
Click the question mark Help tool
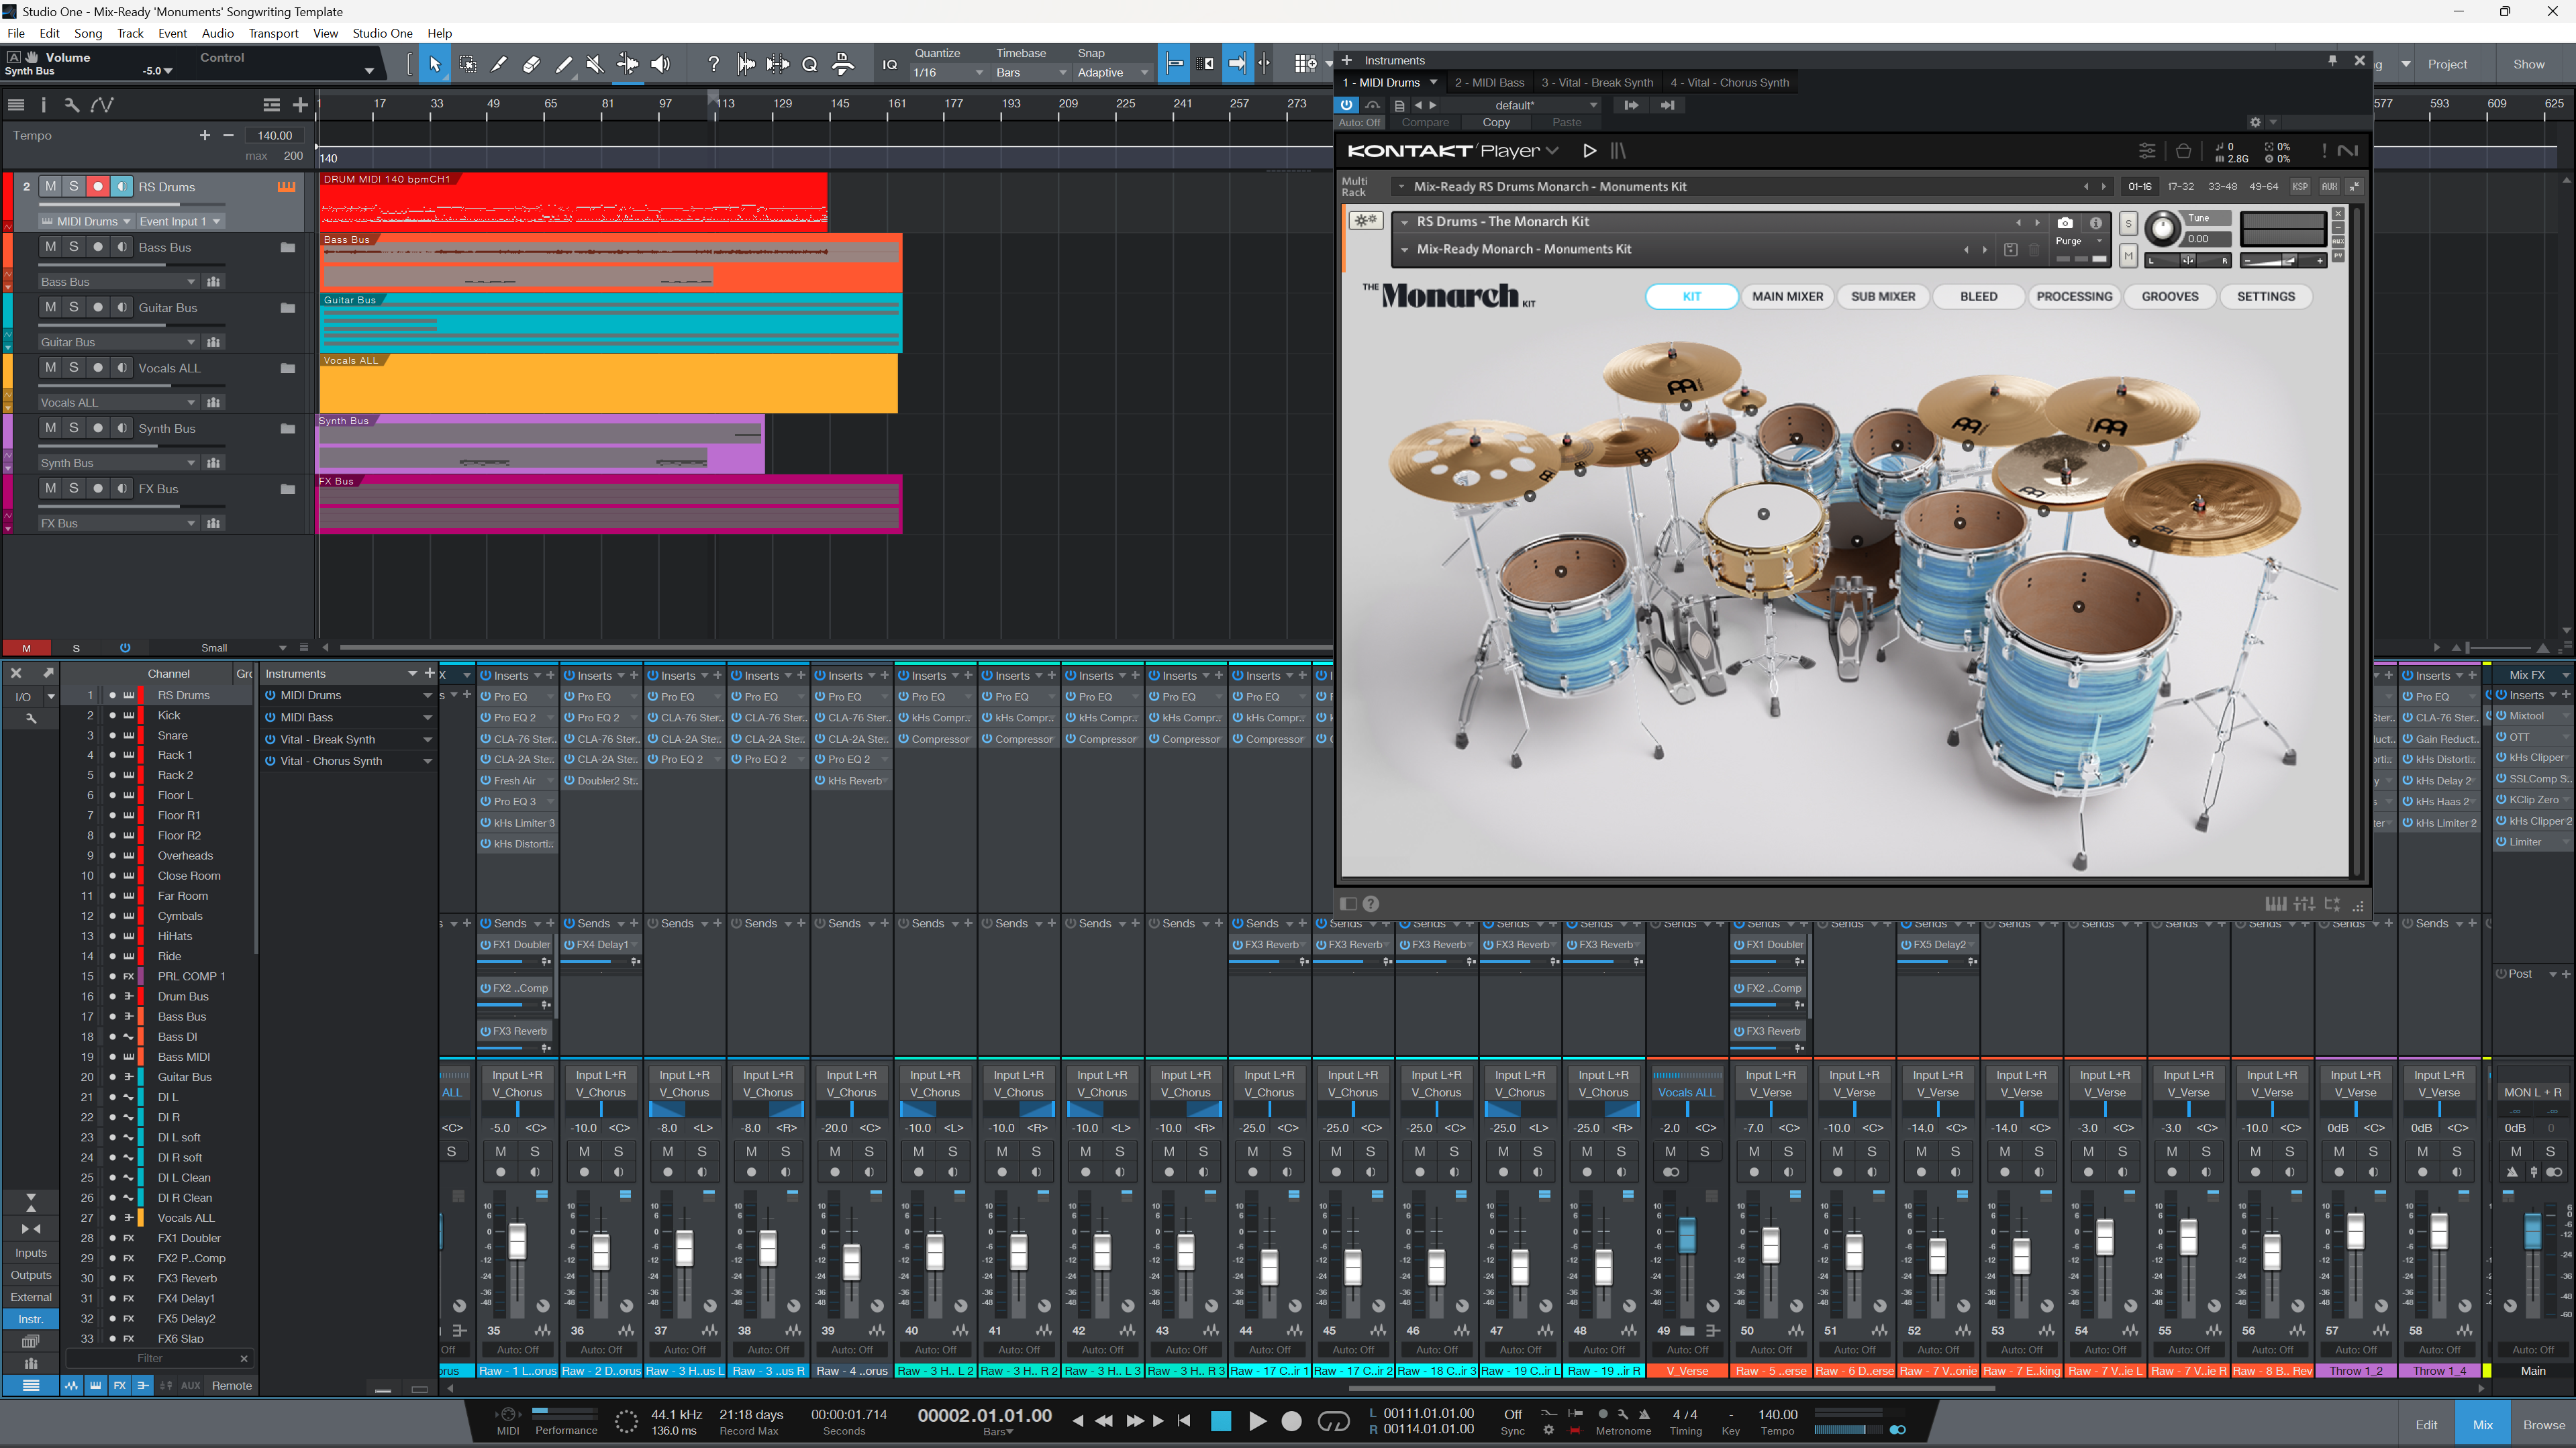click(713, 64)
